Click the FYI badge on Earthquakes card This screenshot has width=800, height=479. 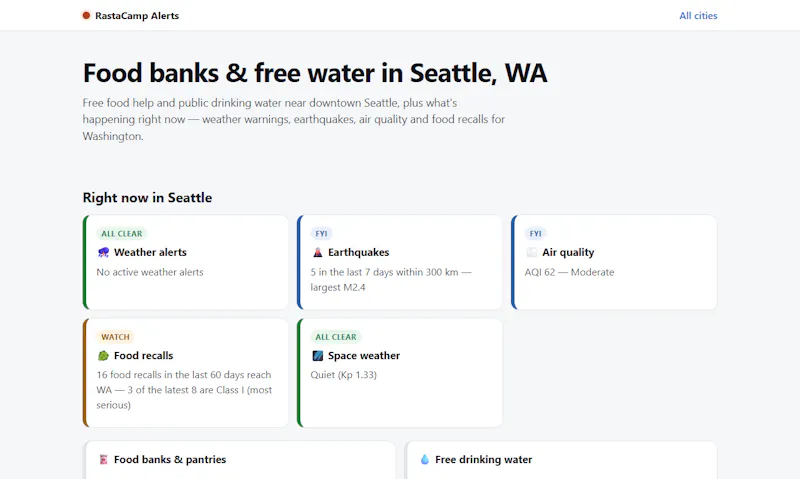(x=321, y=234)
